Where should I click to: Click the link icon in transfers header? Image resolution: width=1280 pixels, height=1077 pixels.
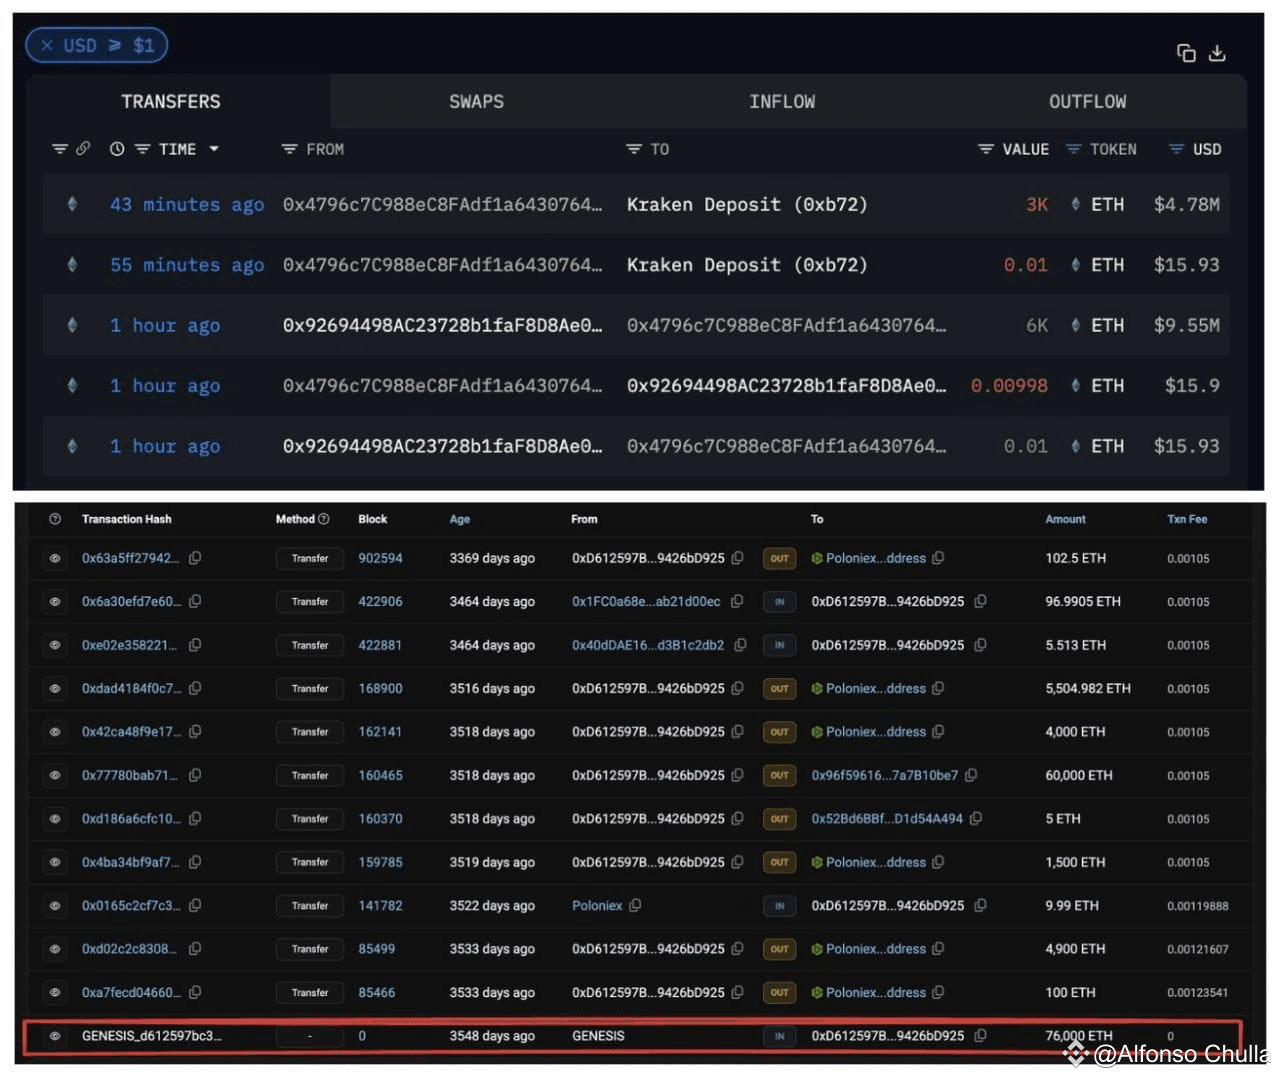coord(83,149)
